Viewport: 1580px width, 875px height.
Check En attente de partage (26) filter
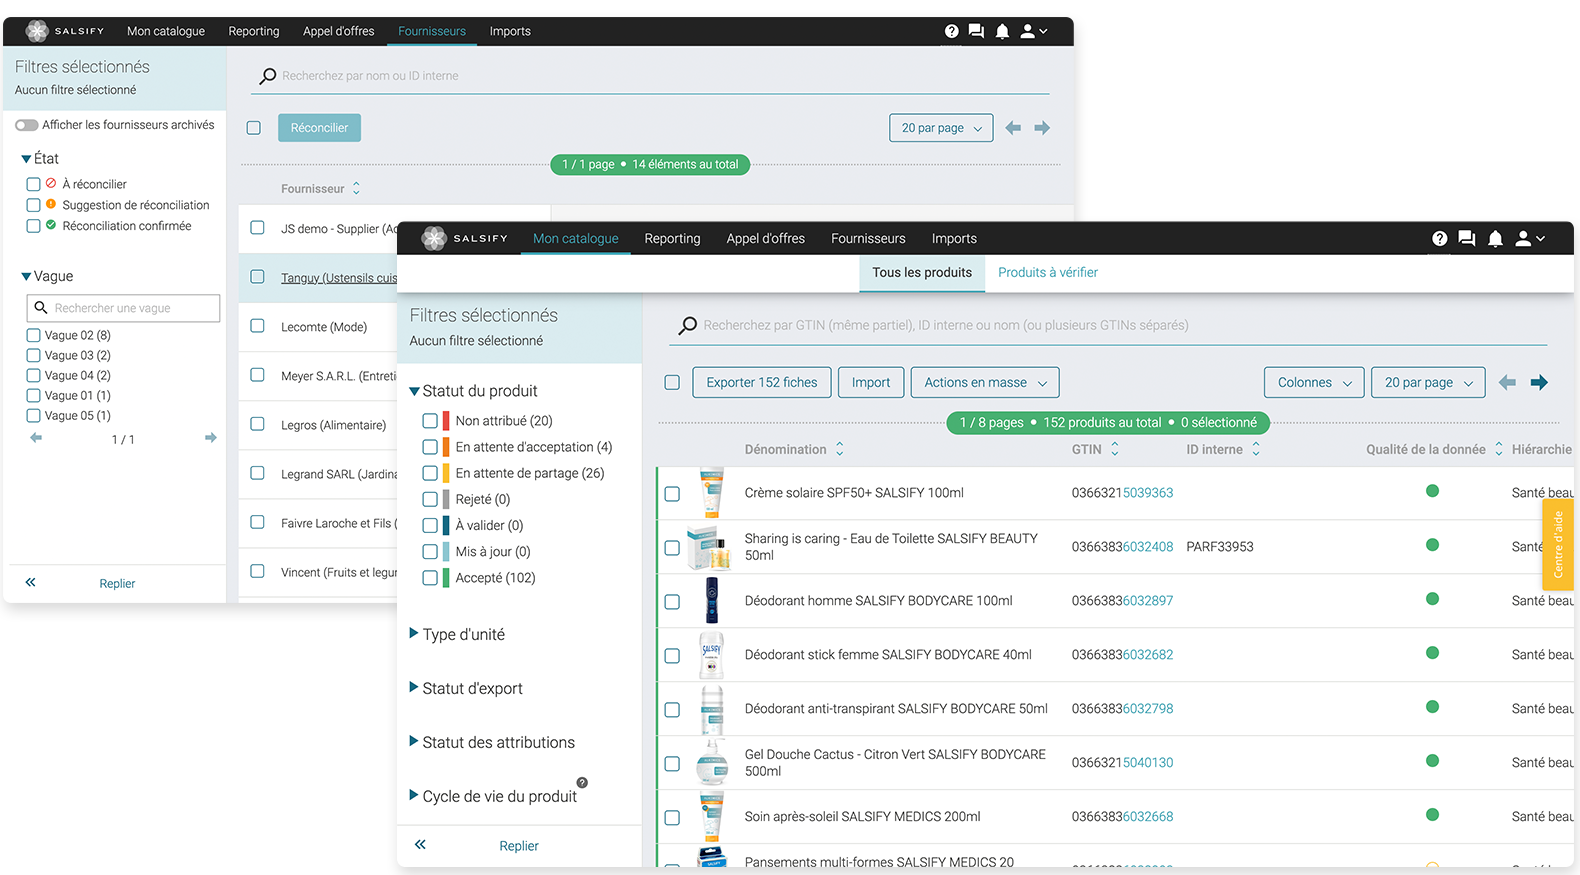tap(430, 473)
